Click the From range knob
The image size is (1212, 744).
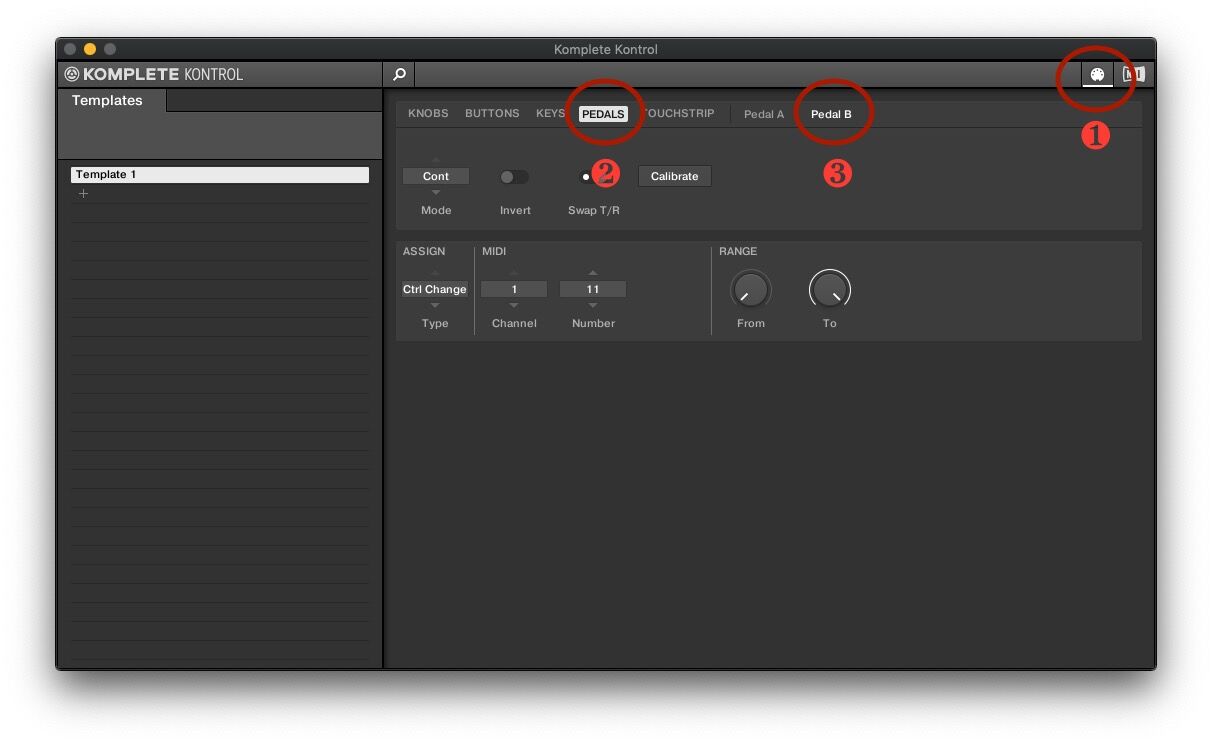(x=750, y=290)
